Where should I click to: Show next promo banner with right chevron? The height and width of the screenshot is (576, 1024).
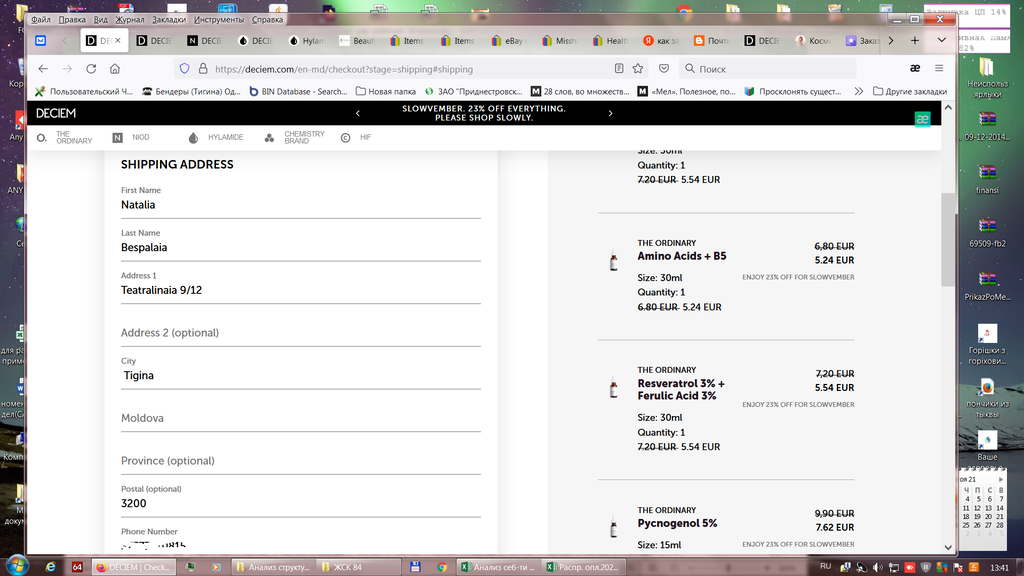pyautogui.click(x=610, y=113)
